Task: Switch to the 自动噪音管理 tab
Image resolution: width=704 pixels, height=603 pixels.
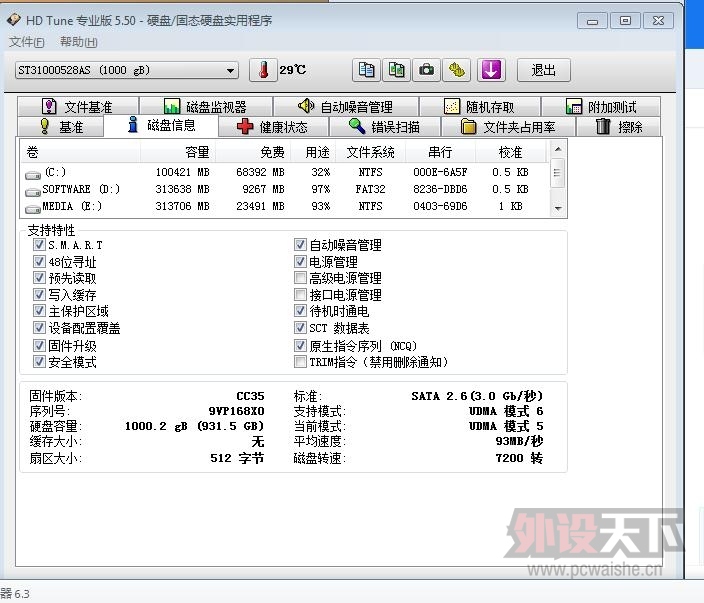Action: [346, 107]
